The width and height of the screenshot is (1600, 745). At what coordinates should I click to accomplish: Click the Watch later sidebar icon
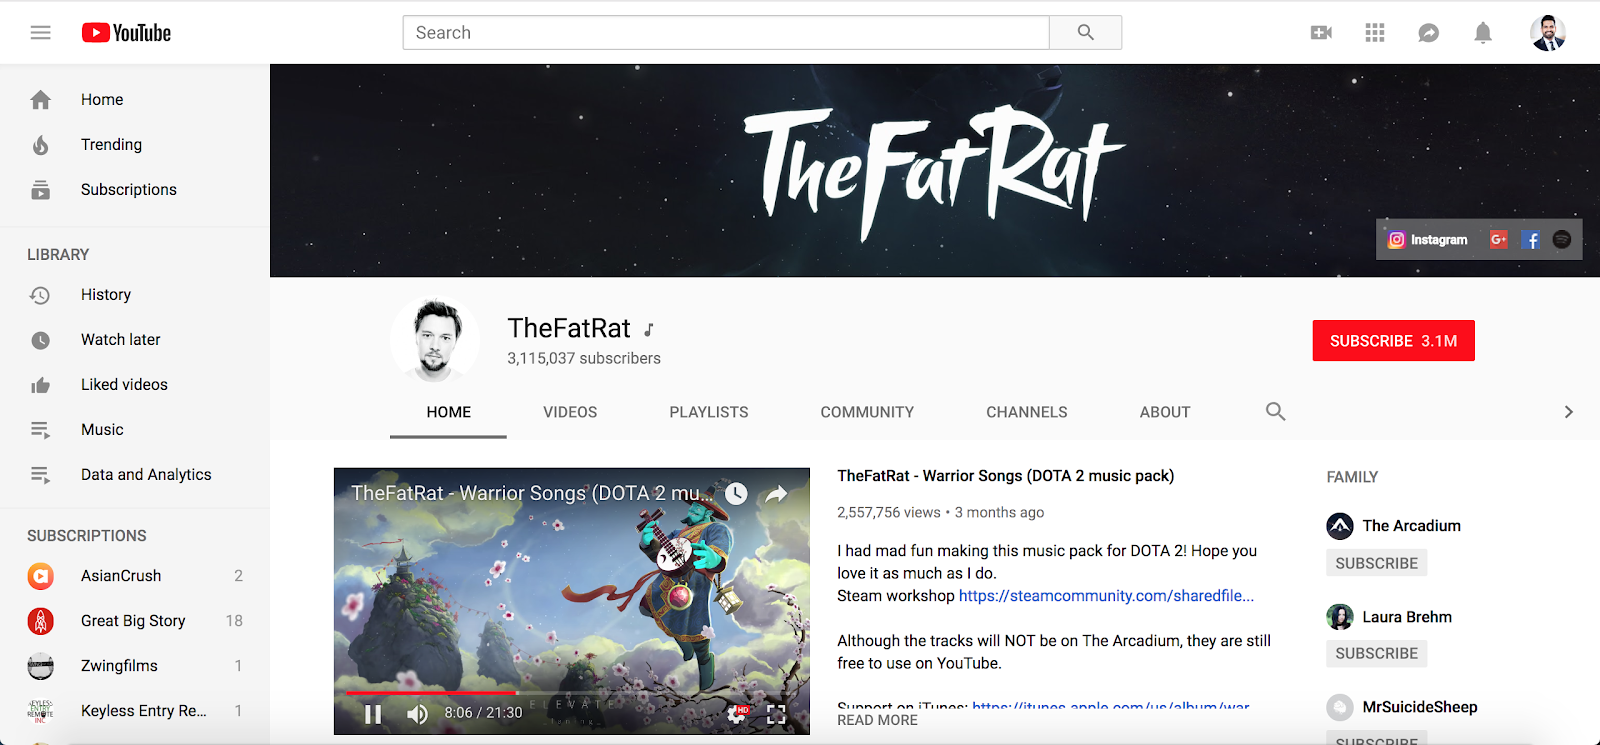coord(40,340)
